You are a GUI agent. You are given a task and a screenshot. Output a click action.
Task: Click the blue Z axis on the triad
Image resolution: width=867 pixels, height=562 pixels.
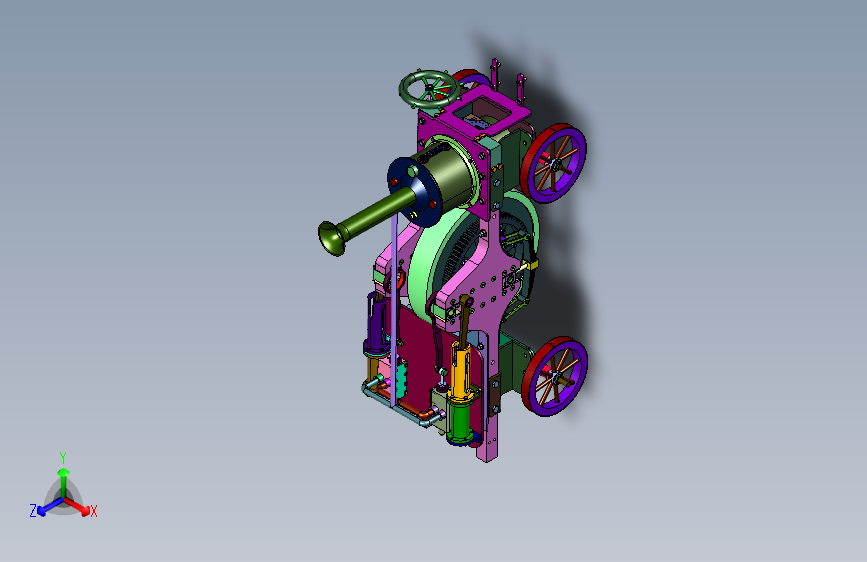point(46,507)
